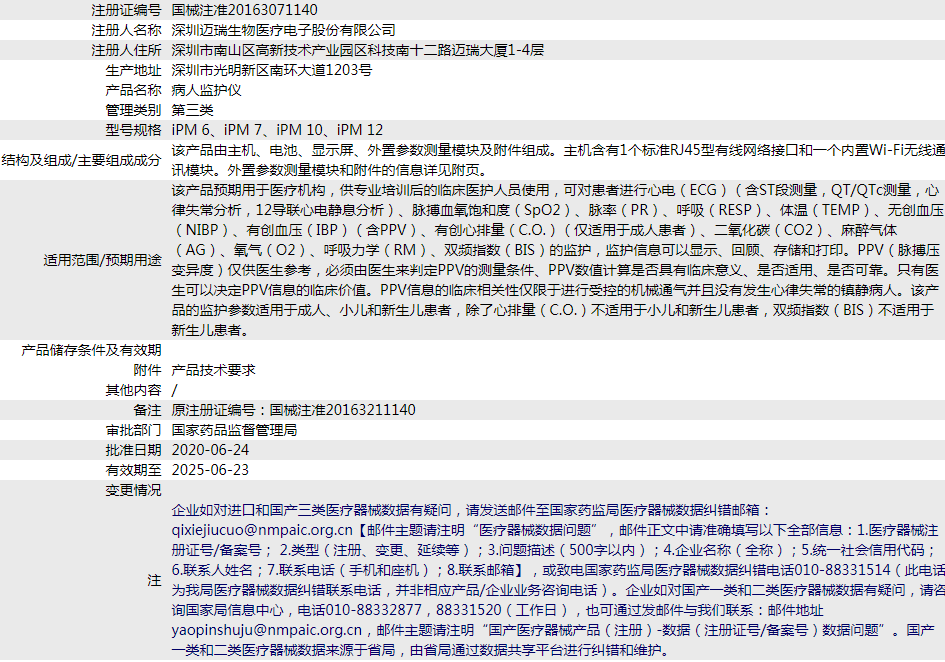Click the phone number 010-88332877
Image resolution: width=945 pixels, height=662 pixels.
374,610
